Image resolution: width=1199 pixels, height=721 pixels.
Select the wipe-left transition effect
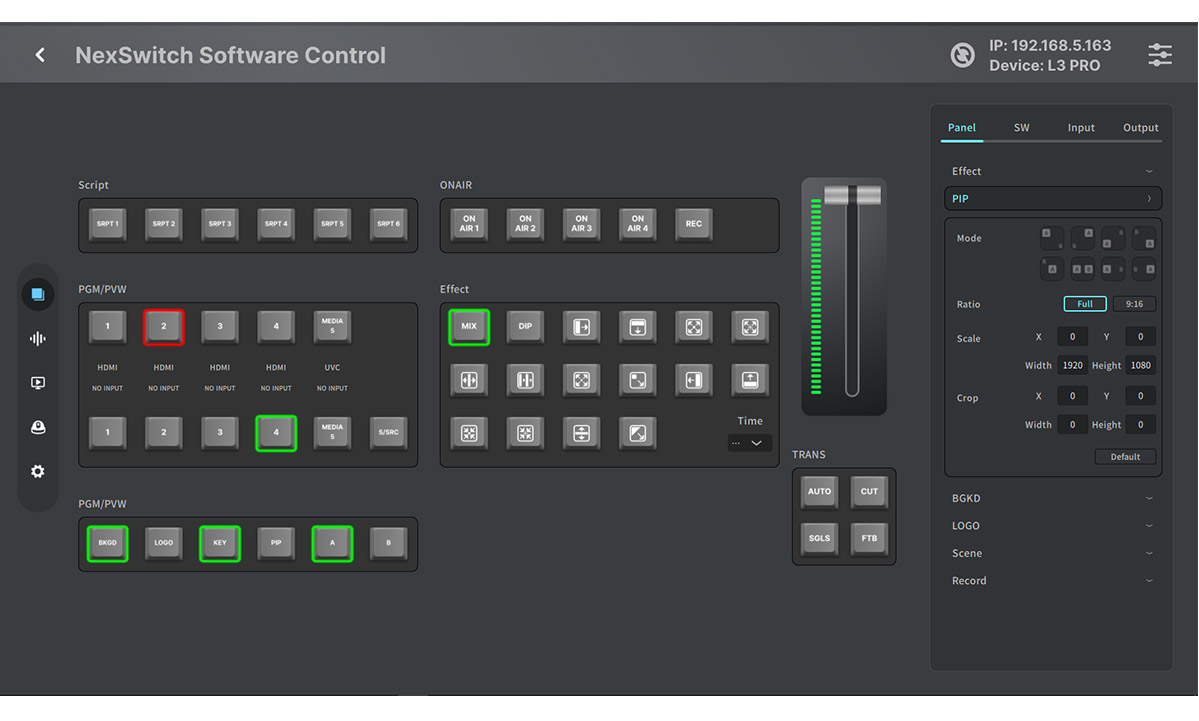694,380
